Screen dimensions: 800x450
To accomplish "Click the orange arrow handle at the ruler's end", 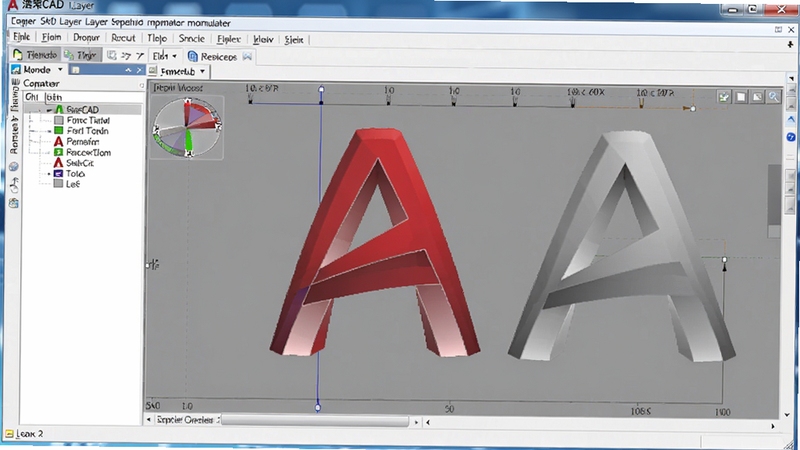I will tap(689, 108).
